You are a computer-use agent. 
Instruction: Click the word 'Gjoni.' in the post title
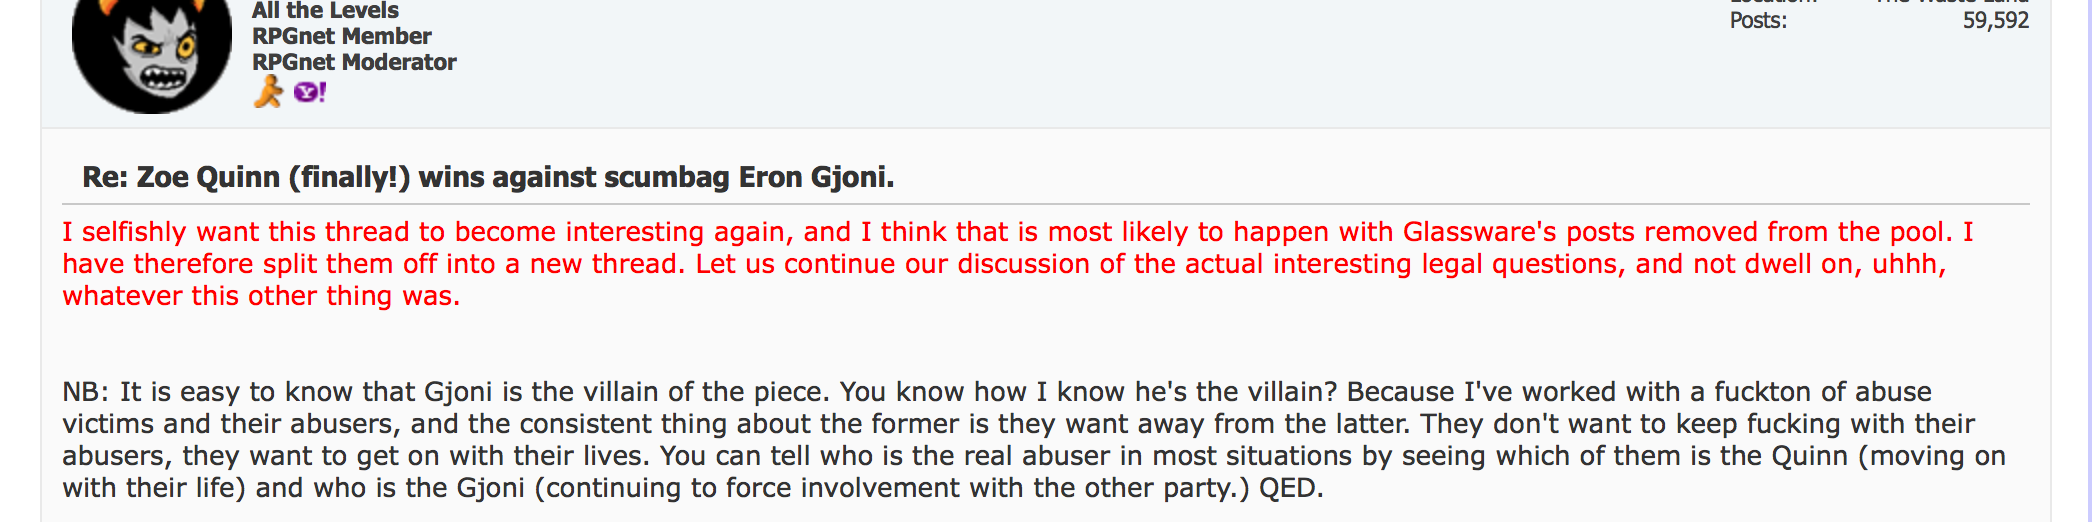coord(853,177)
